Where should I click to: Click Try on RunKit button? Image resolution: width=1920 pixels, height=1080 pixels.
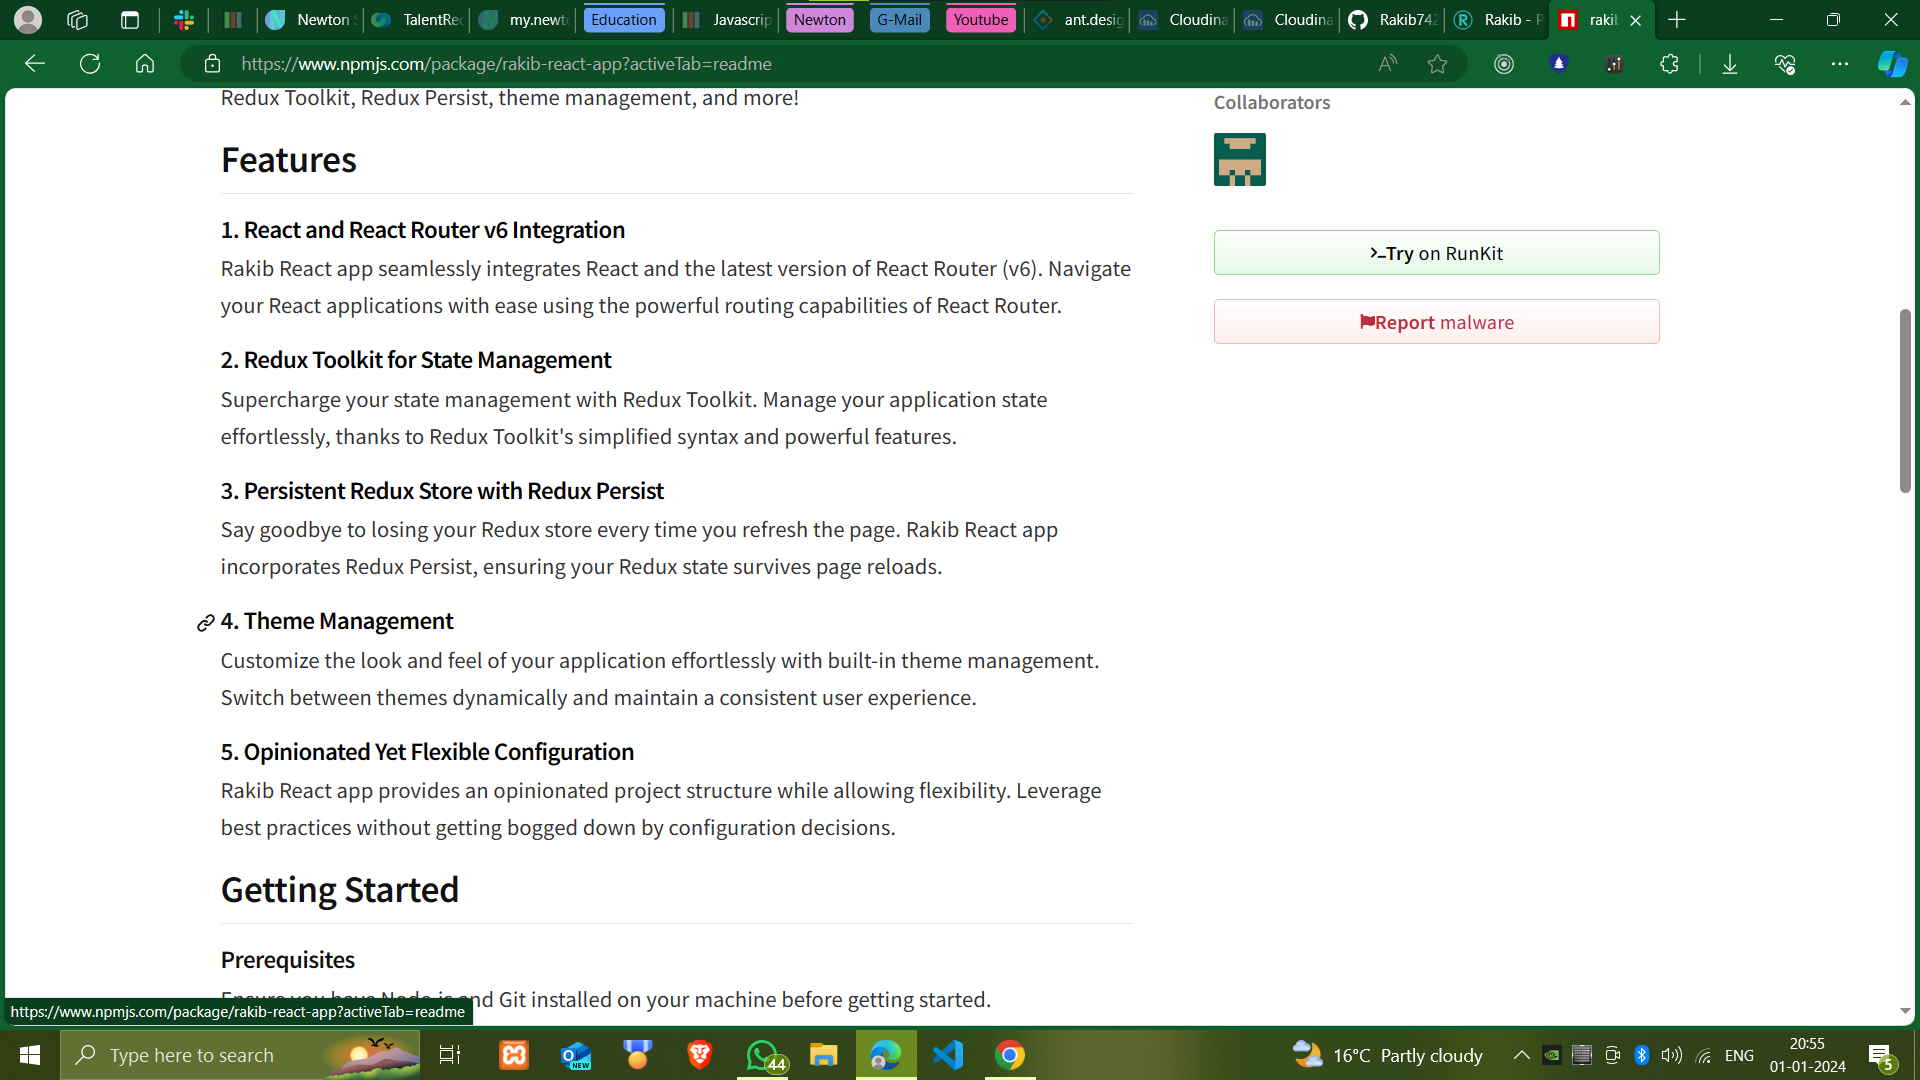1436,253
